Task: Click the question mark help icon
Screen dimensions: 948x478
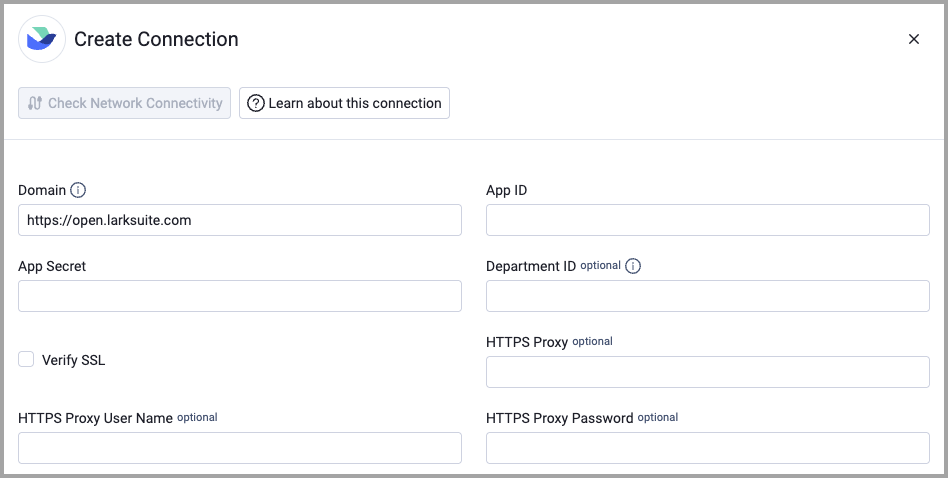Action: point(256,103)
